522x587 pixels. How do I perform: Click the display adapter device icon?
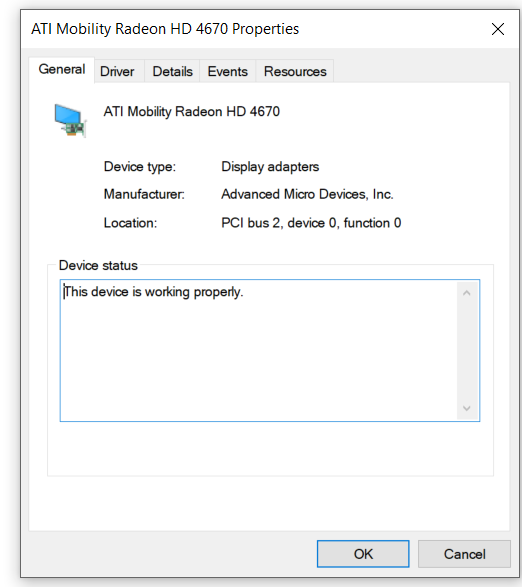pos(71,121)
